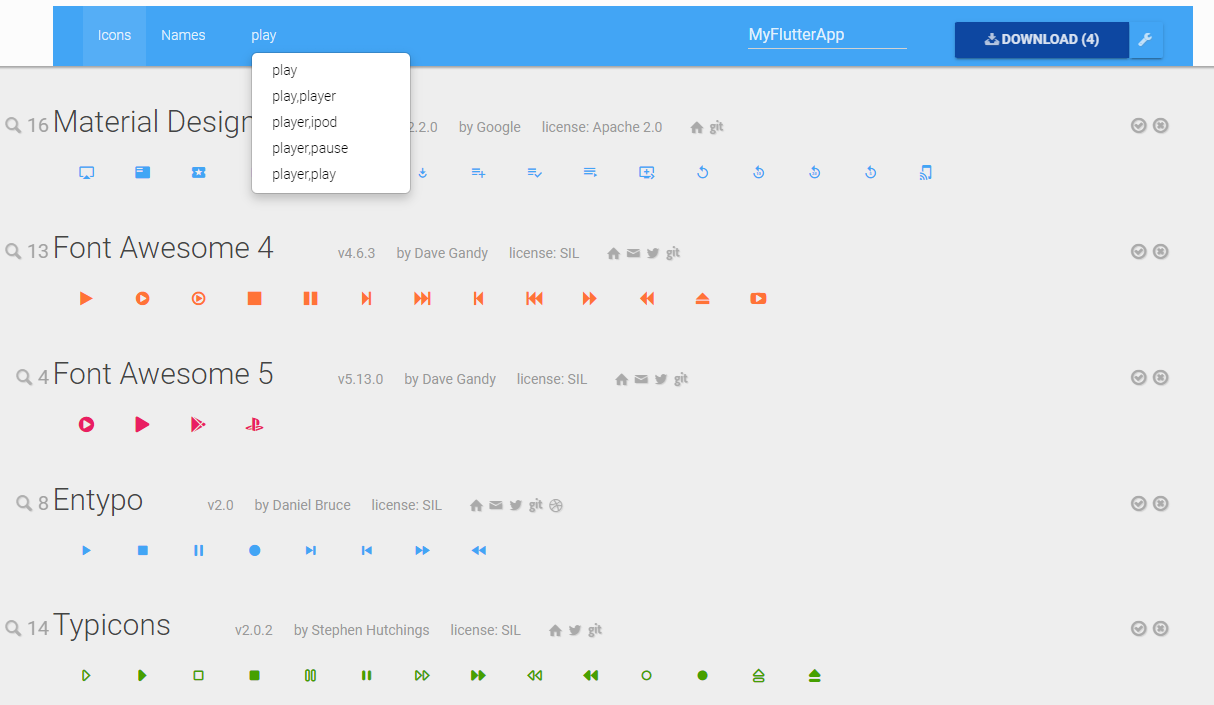Select the Font Awesome 4 play triangle icon

pos(87,298)
